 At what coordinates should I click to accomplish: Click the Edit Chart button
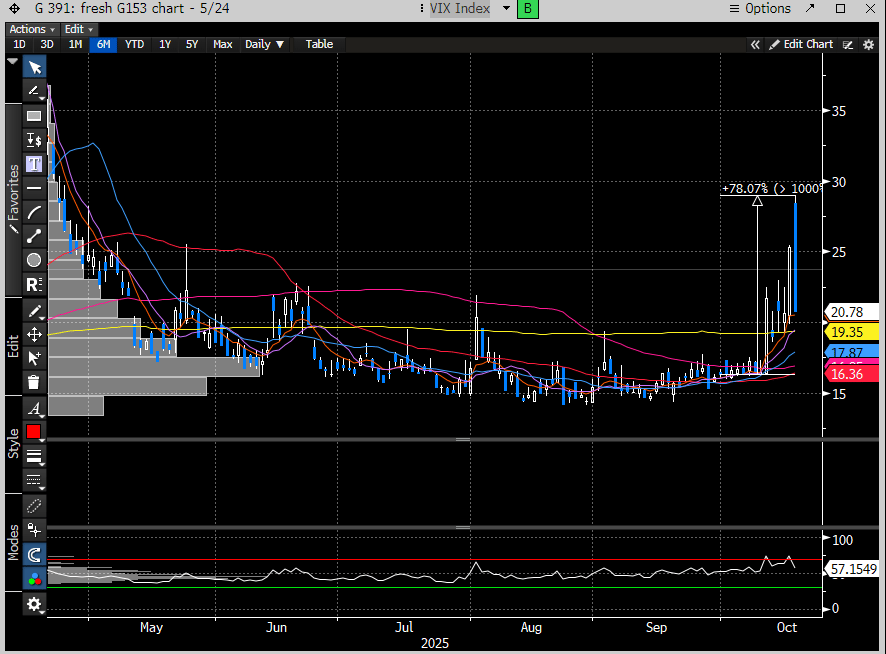click(801, 44)
